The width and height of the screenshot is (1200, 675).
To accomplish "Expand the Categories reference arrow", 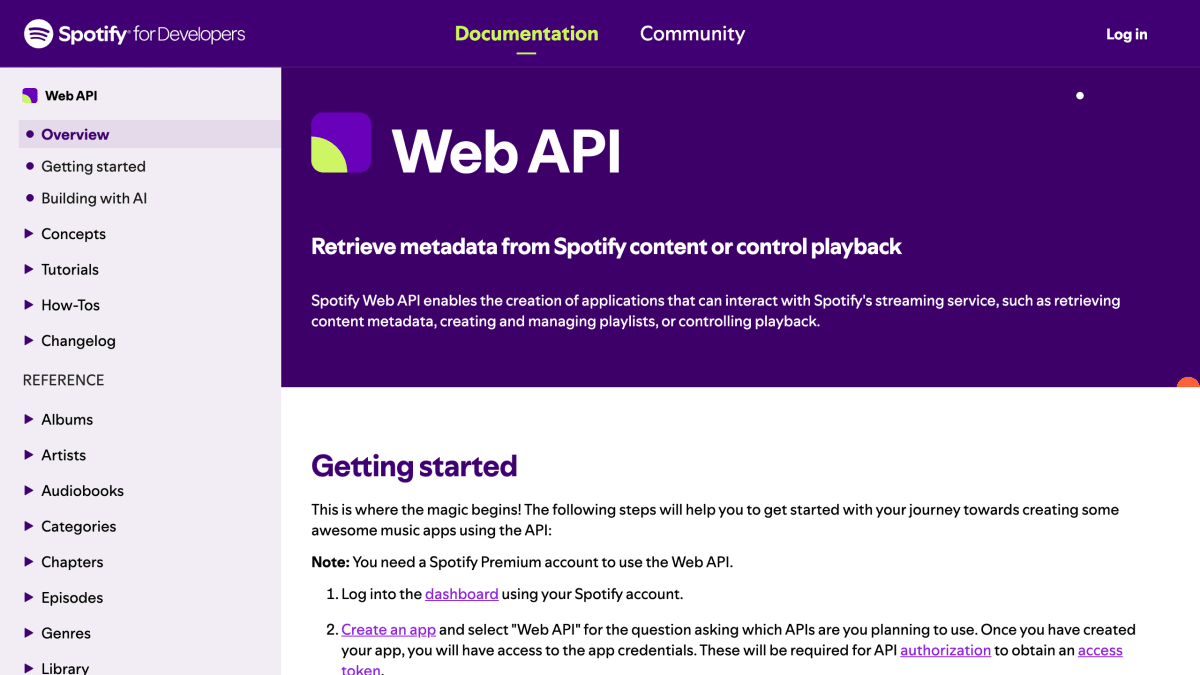I will click(x=29, y=526).
